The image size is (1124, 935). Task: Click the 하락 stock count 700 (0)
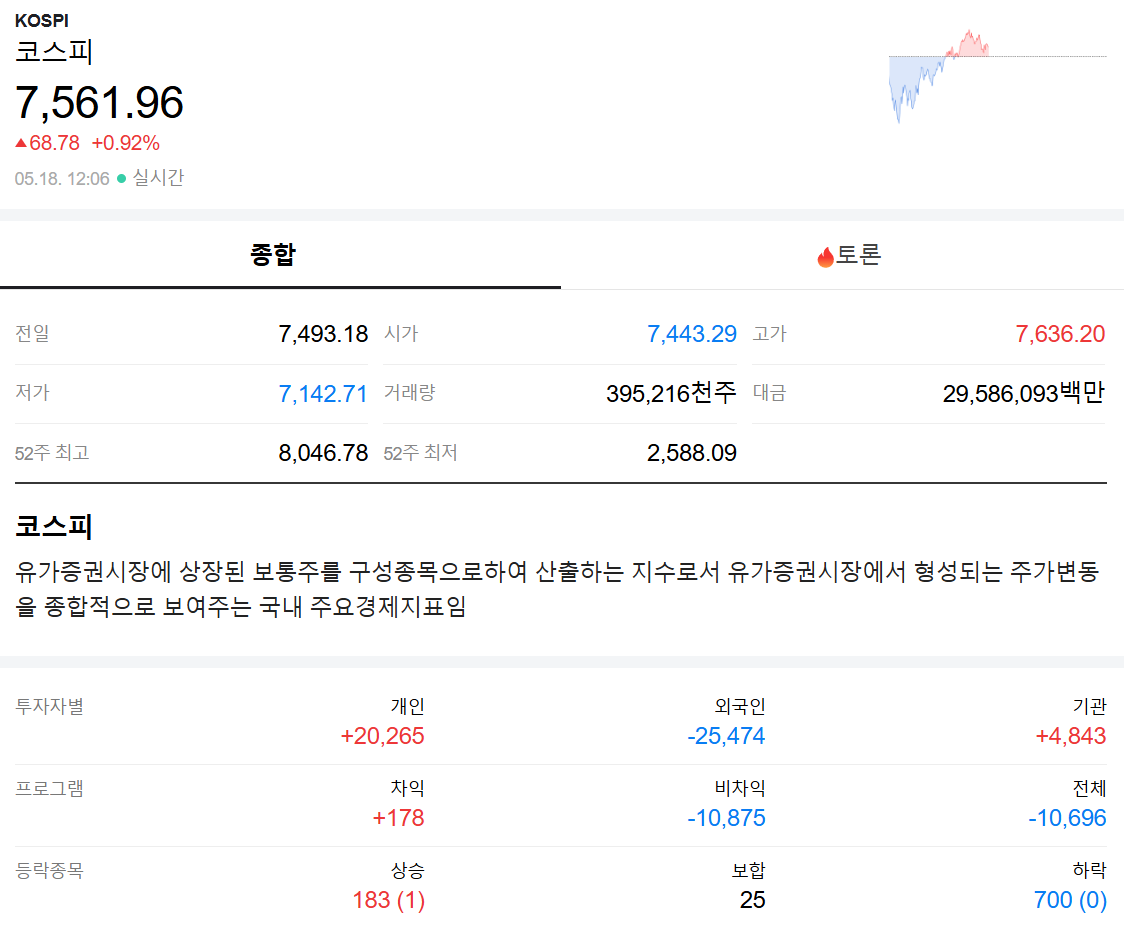tap(1070, 900)
